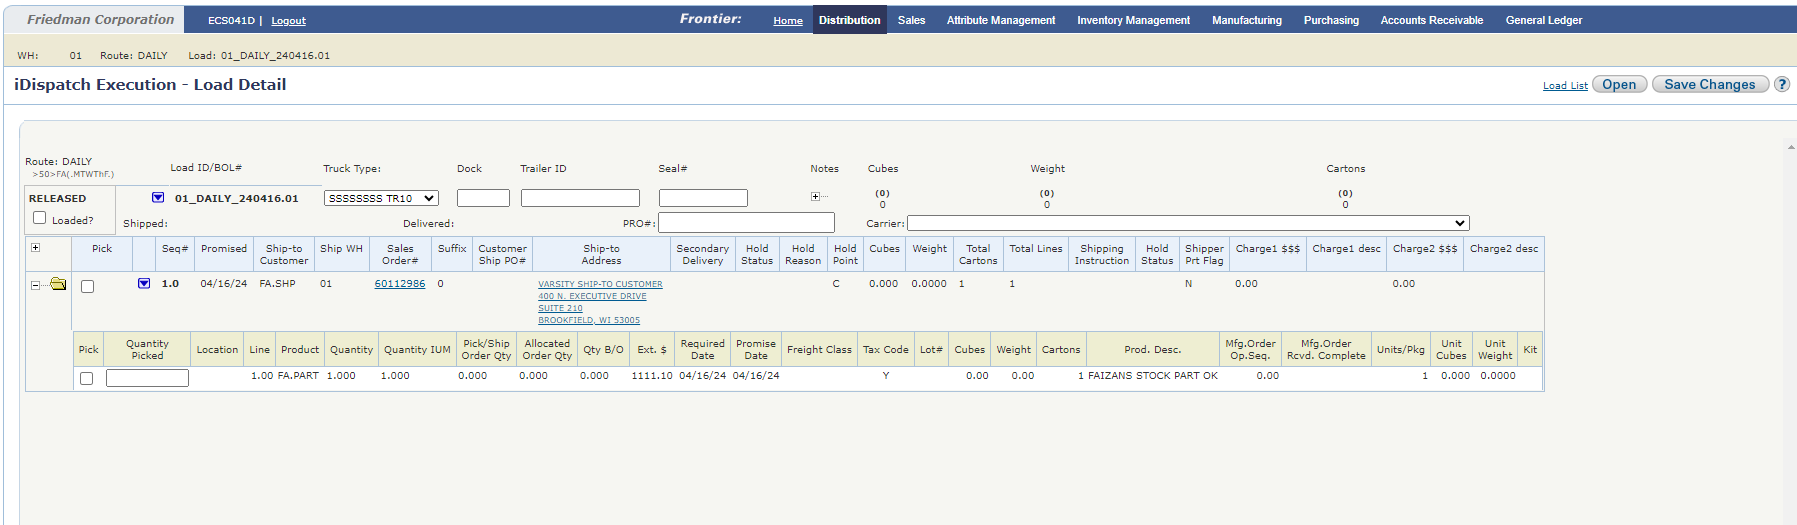Image resolution: width=1797 pixels, height=525 pixels.
Task: Open the help question mark icon
Action: (x=1782, y=85)
